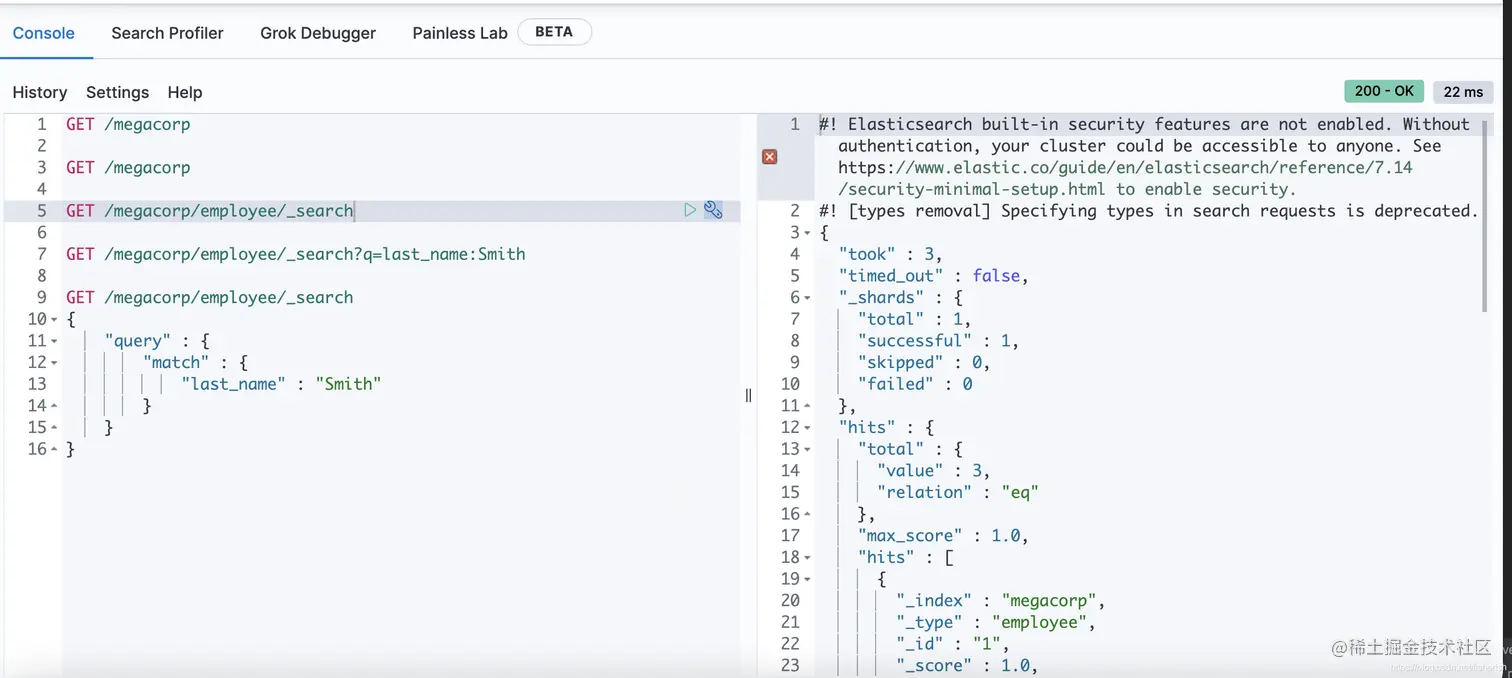Open the Painless Lab tab
This screenshot has width=1512, height=678.
pyautogui.click(x=460, y=33)
